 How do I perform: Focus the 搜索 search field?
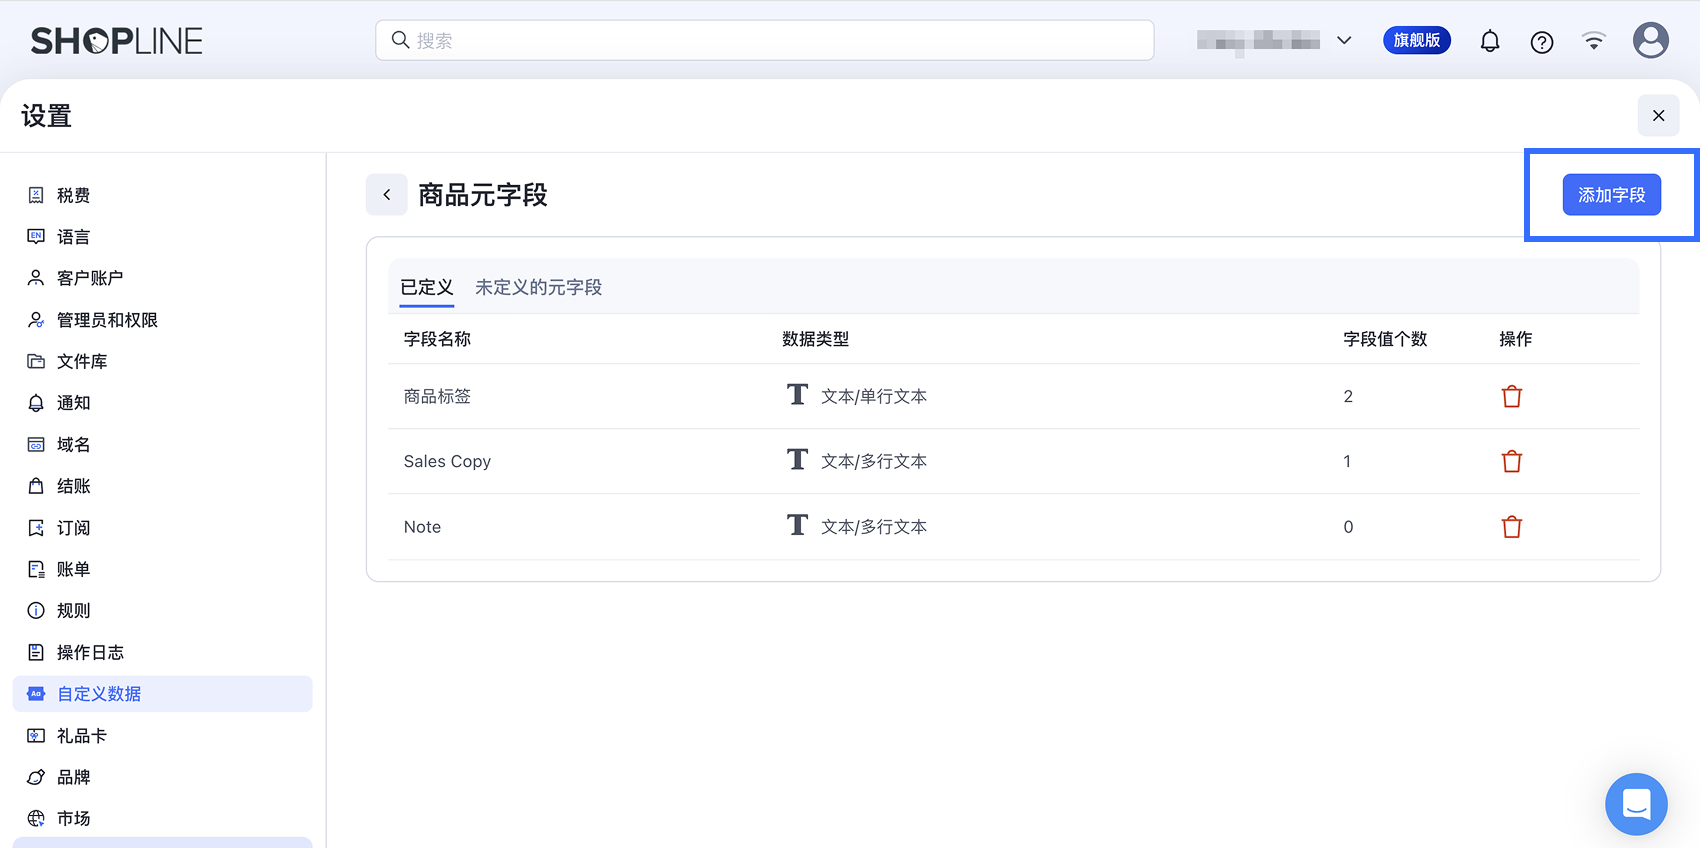coord(765,40)
